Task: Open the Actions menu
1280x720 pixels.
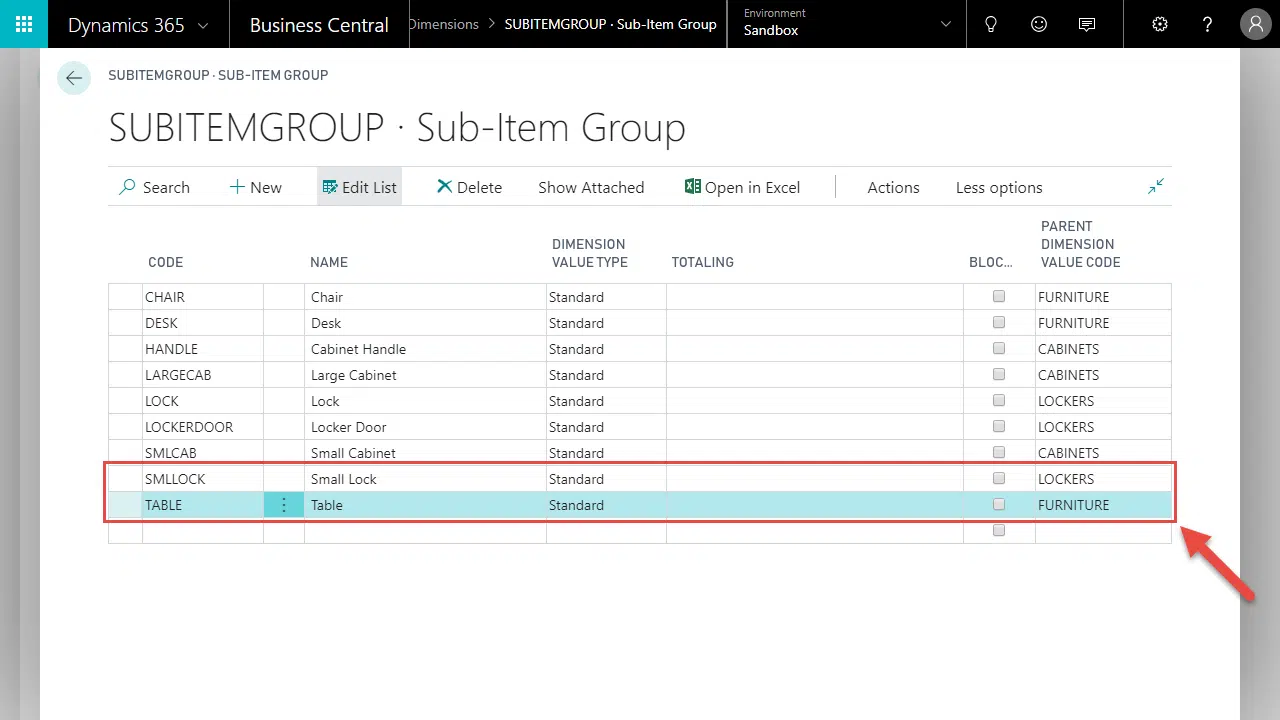Action: [x=893, y=187]
